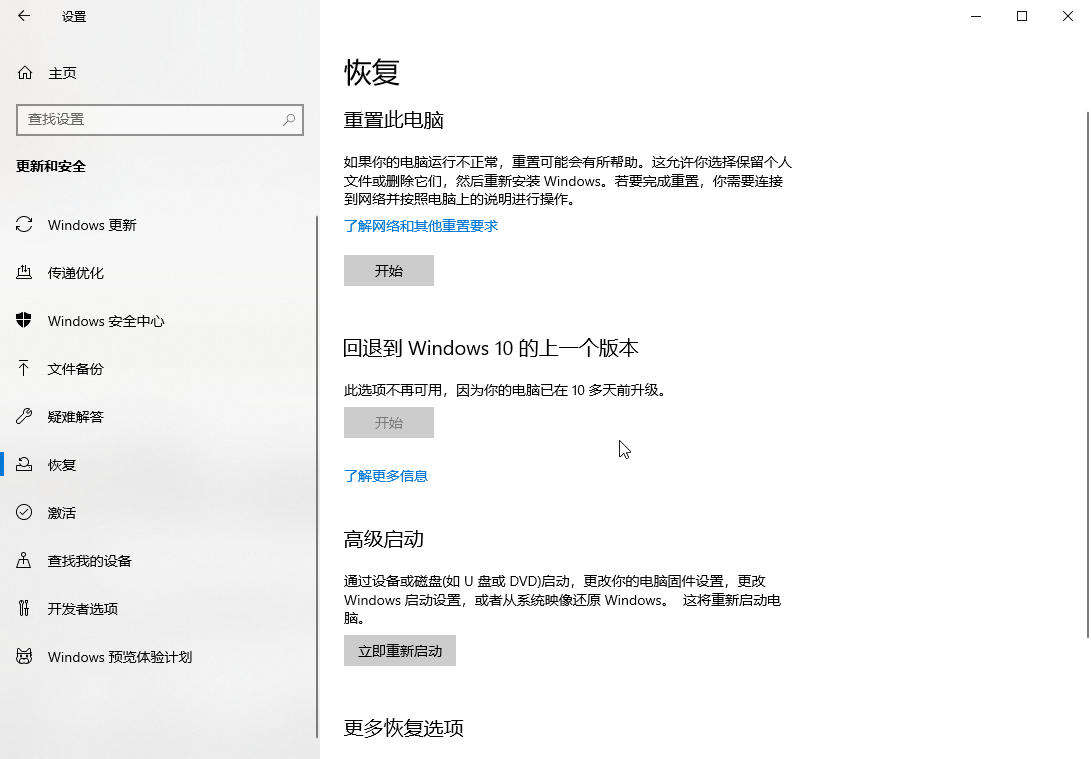Click the 查找设置 search field
Image resolution: width=1091 pixels, height=759 pixels.
[160, 120]
